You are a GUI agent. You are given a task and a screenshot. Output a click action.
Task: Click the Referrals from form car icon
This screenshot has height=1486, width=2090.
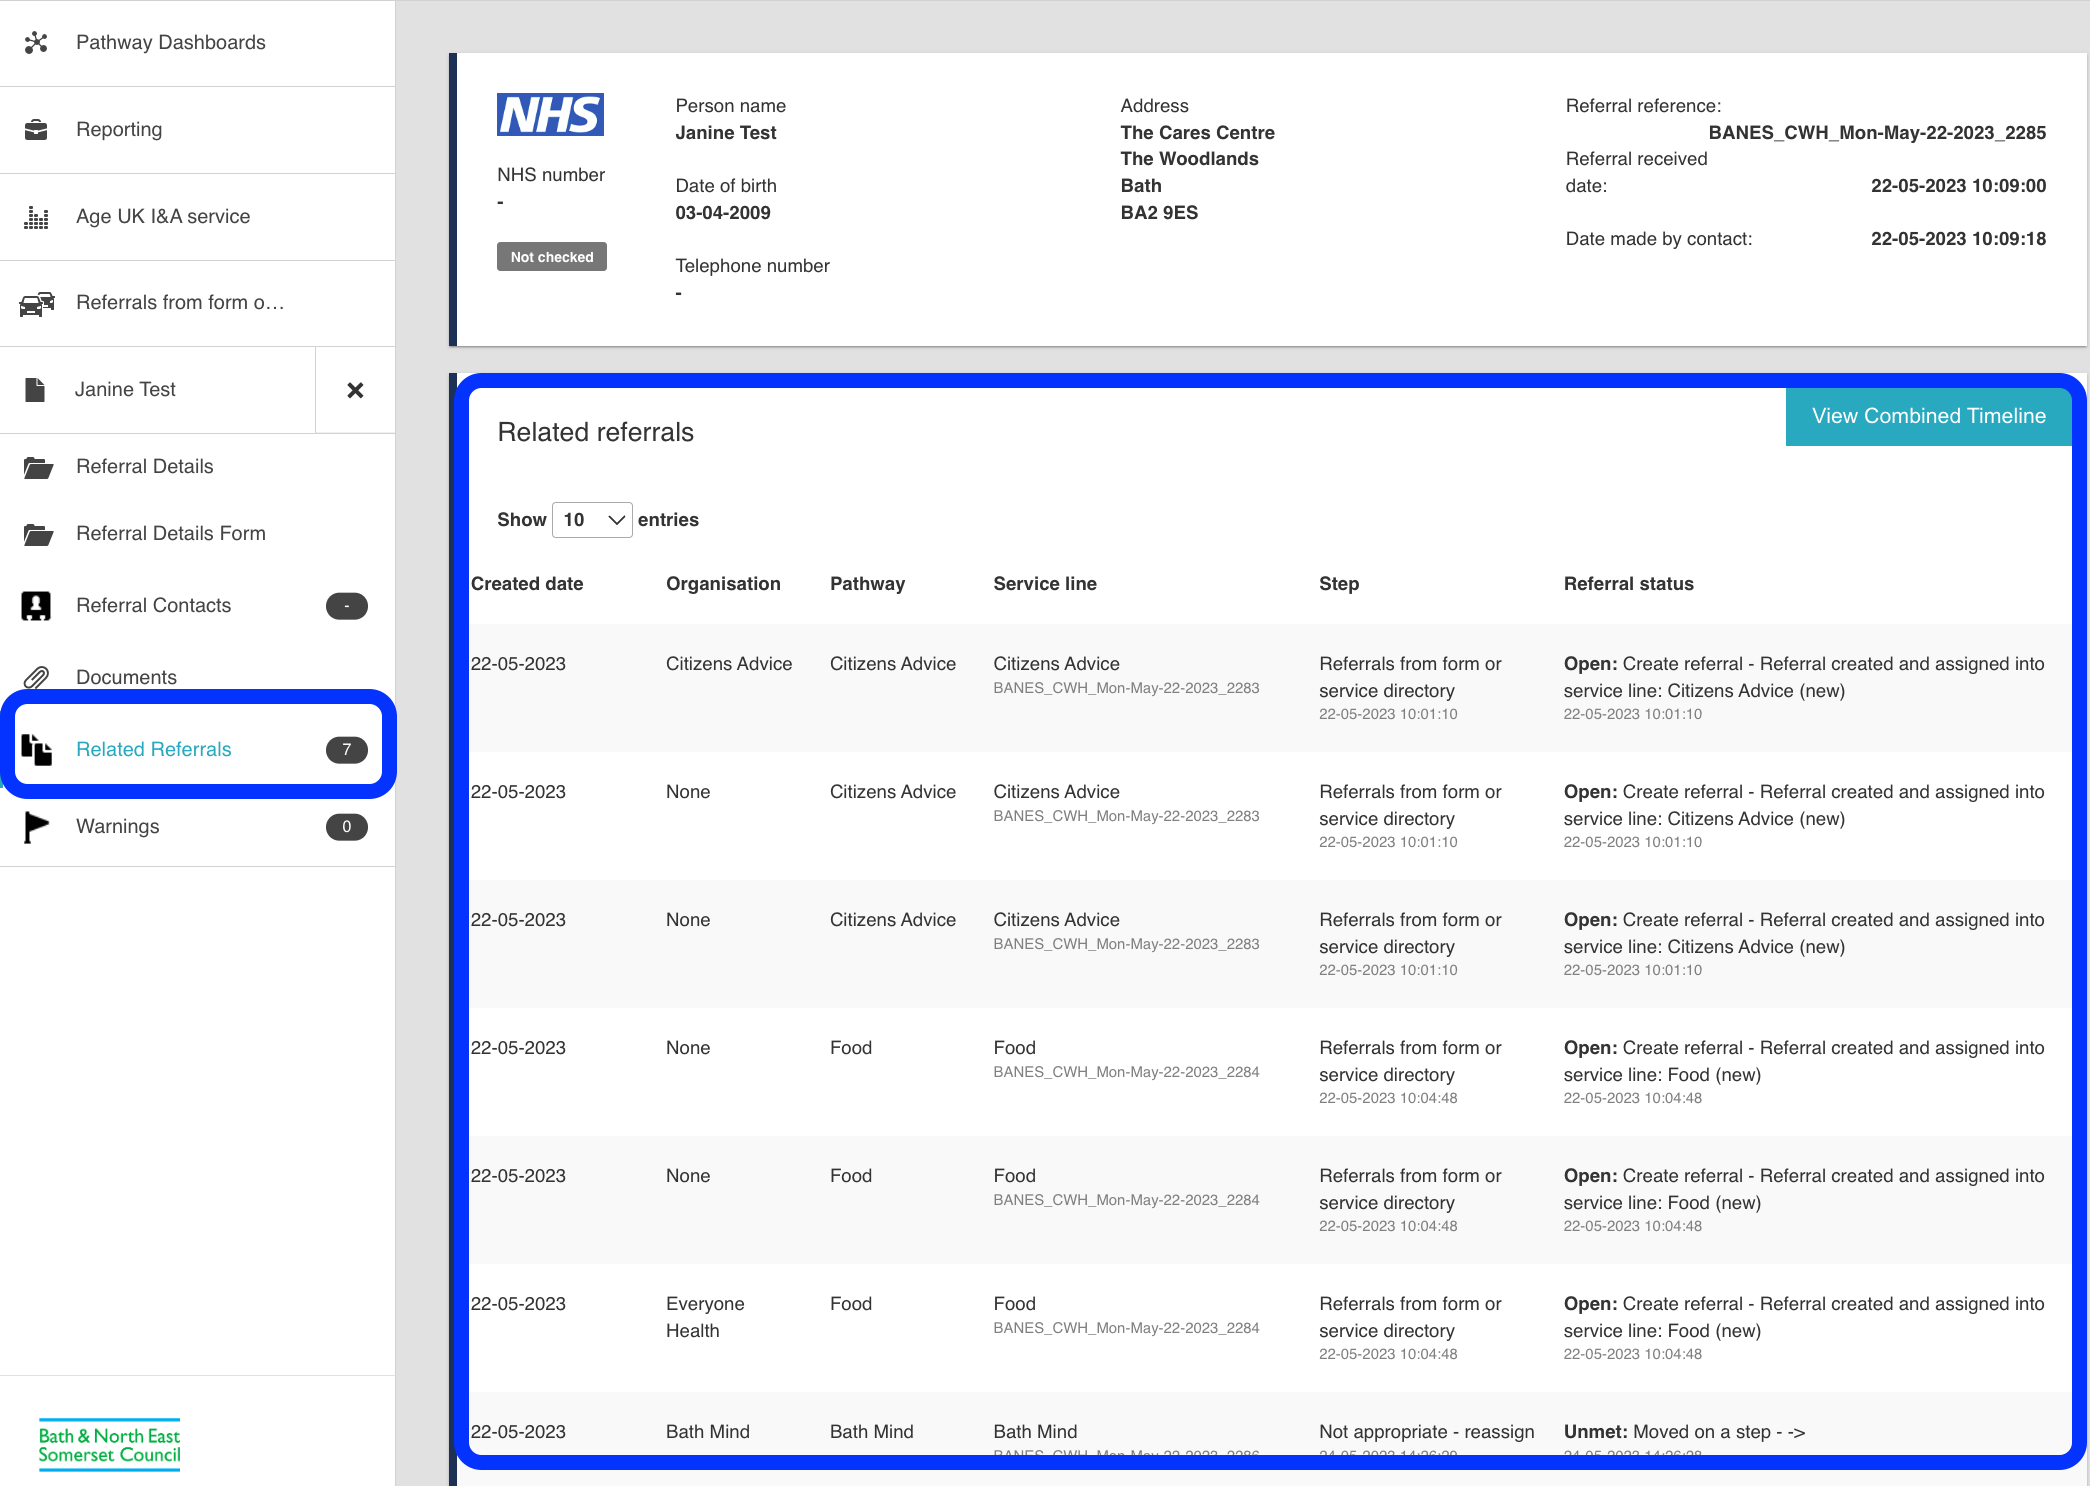click(36, 303)
